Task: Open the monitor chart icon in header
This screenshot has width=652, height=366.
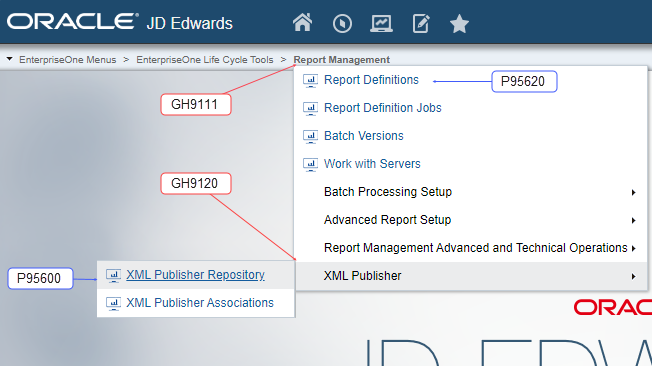Action: 381,23
